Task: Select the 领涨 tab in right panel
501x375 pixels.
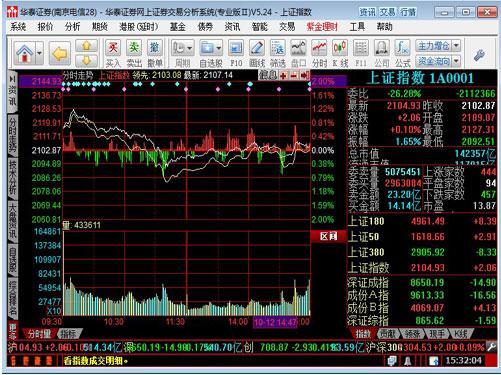Action: pos(412,333)
